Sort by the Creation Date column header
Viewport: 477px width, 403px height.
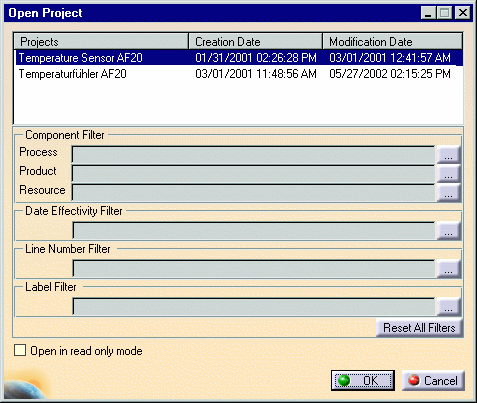click(256, 42)
